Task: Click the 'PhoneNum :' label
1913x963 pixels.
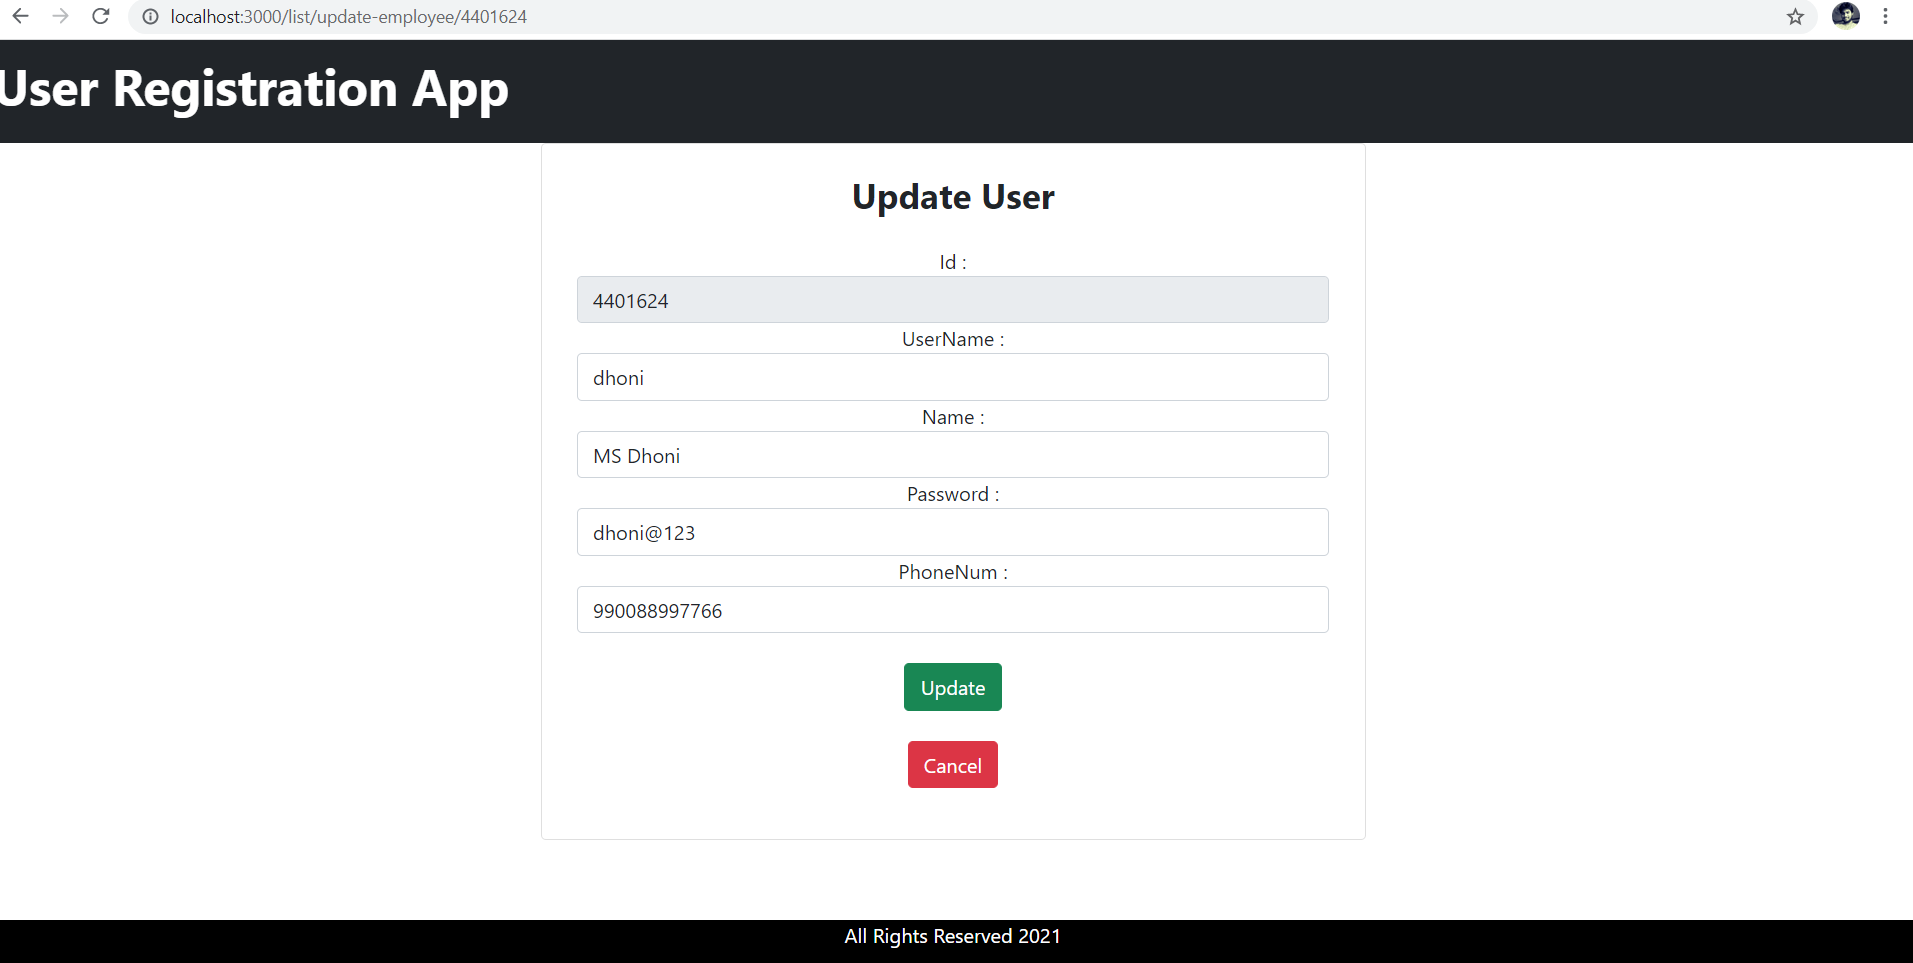Action: [x=952, y=572]
